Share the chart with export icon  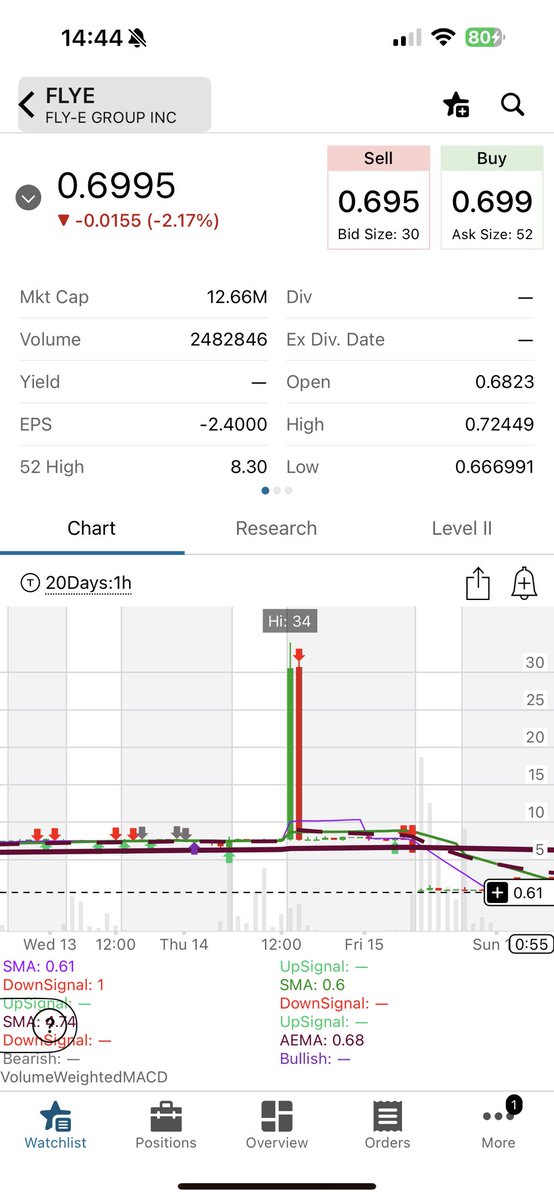(x=478, y=584)
